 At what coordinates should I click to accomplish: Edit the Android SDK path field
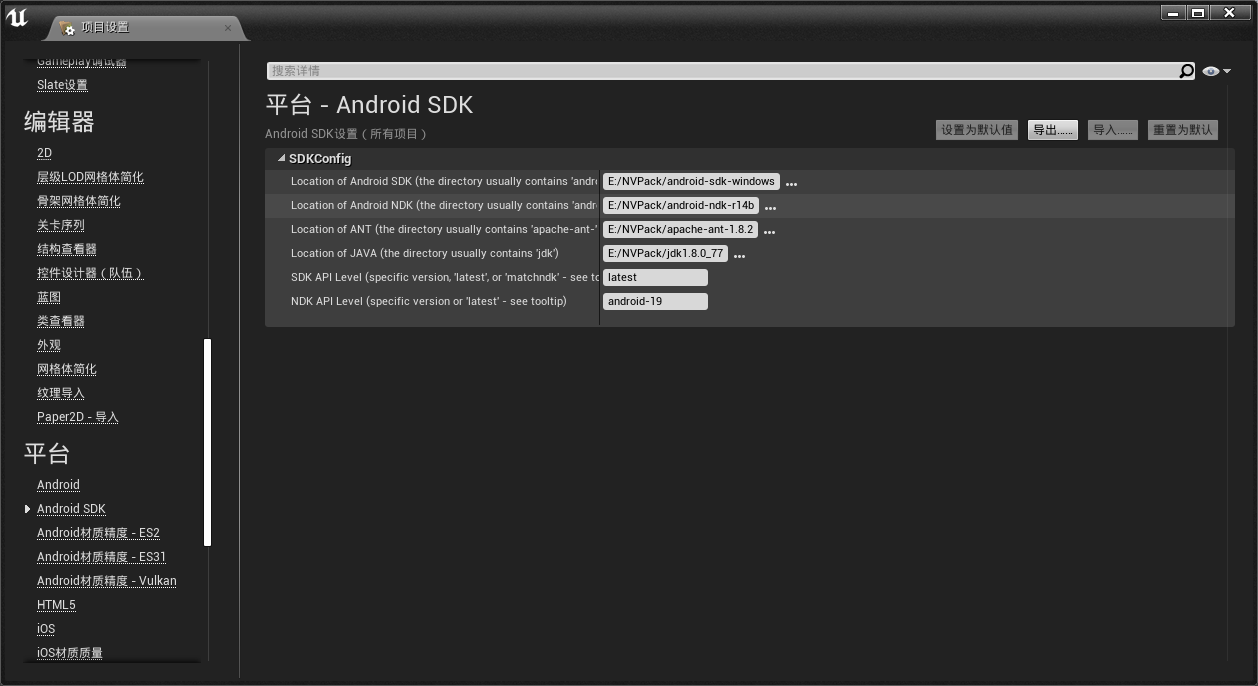[x=691, y=181]
